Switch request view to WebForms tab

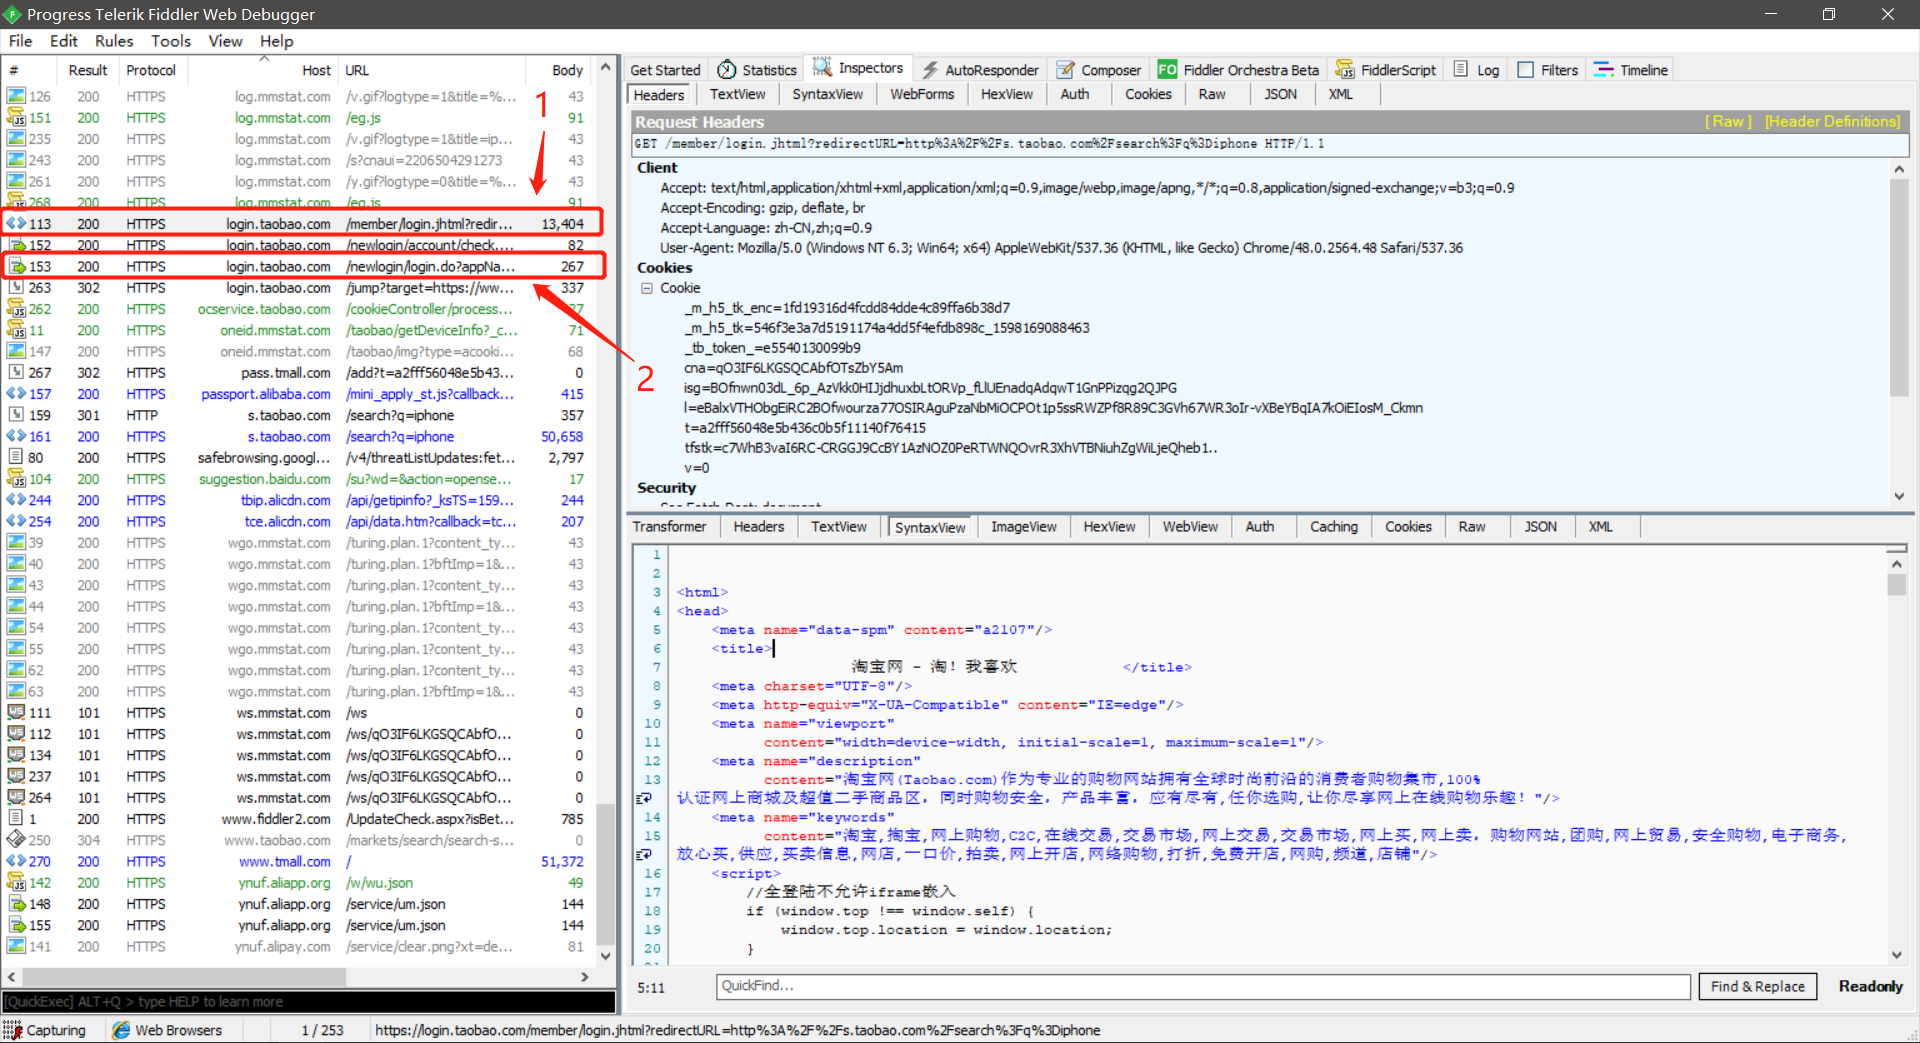point(922,94)
